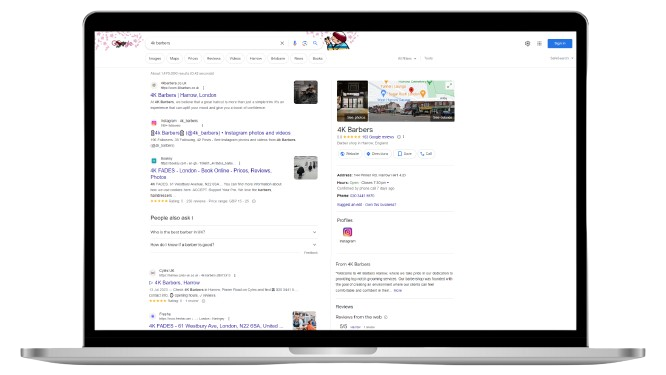Expand the second People also ask question
Viewport: 666px width, 375px height.
click(x=234, y=245)
